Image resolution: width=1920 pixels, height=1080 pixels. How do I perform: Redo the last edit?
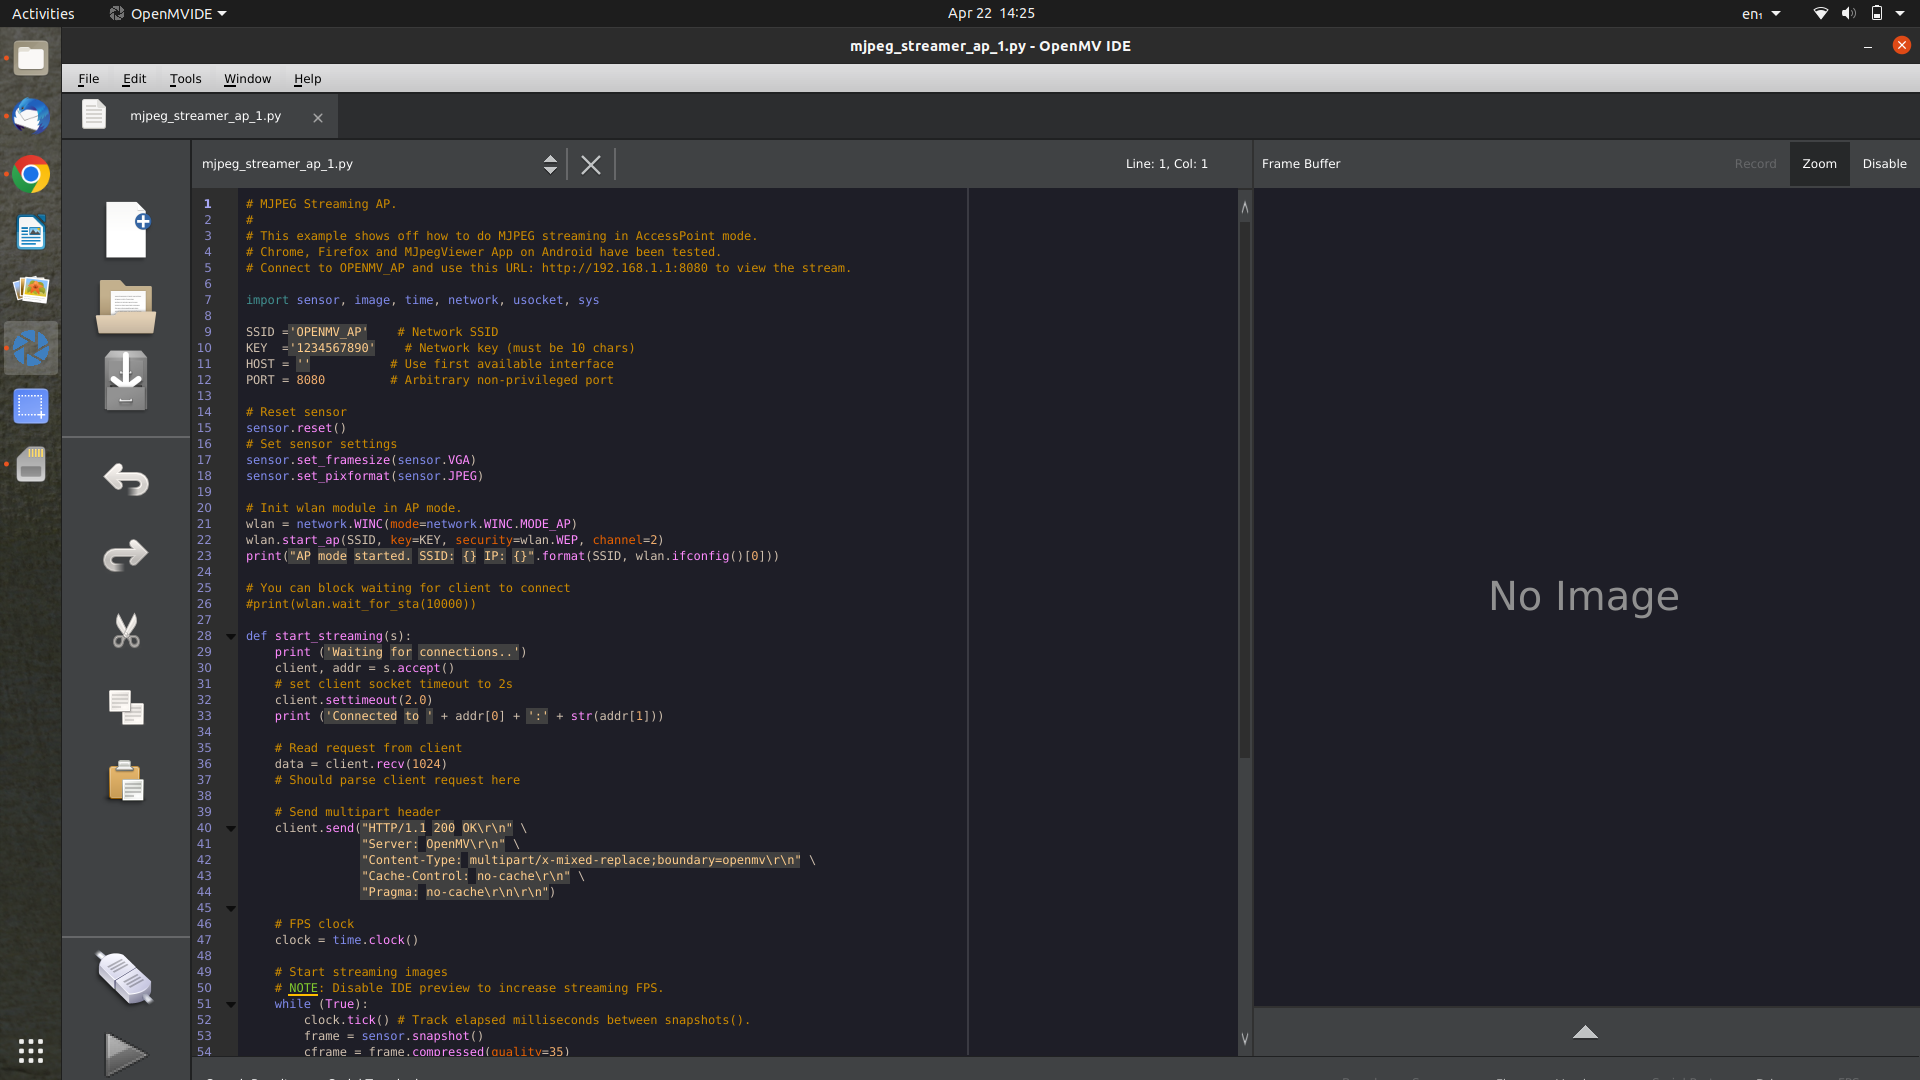(x=125, y=556)
